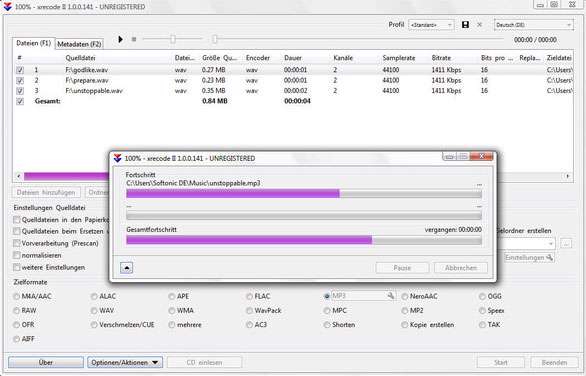Open the Optionen/Aktionen dropdown button
Image resolution: width=586 pixels, height=376 pixels.
125,362
